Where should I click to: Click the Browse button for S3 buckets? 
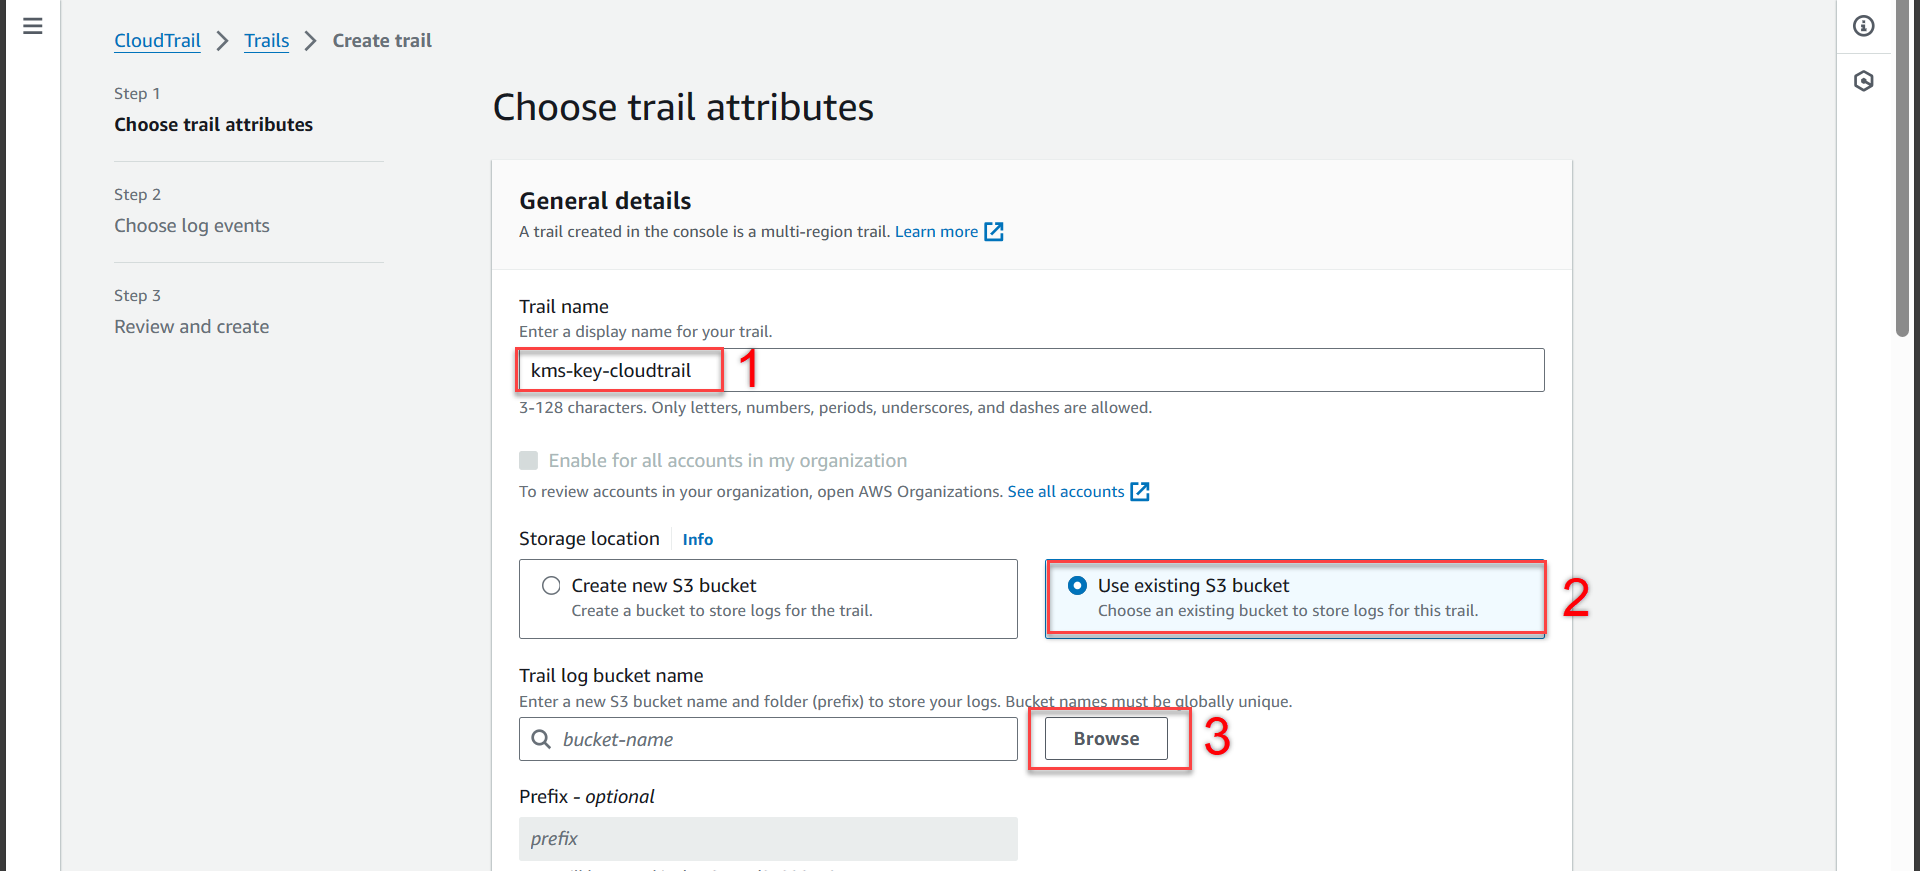[x=1106, y=739]
